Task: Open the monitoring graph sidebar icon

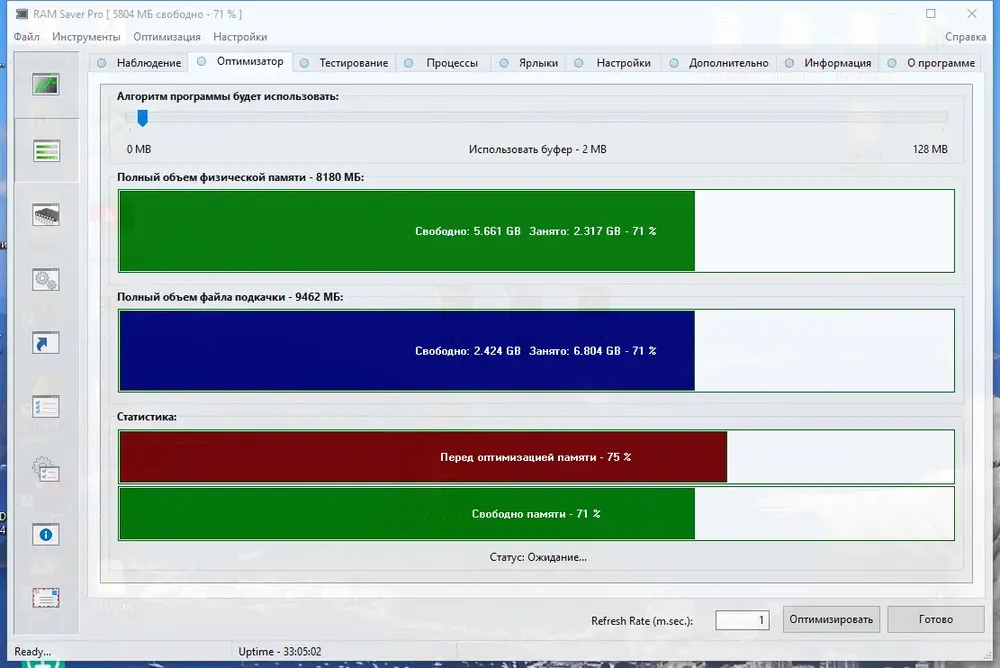Action: click(46, 86)
